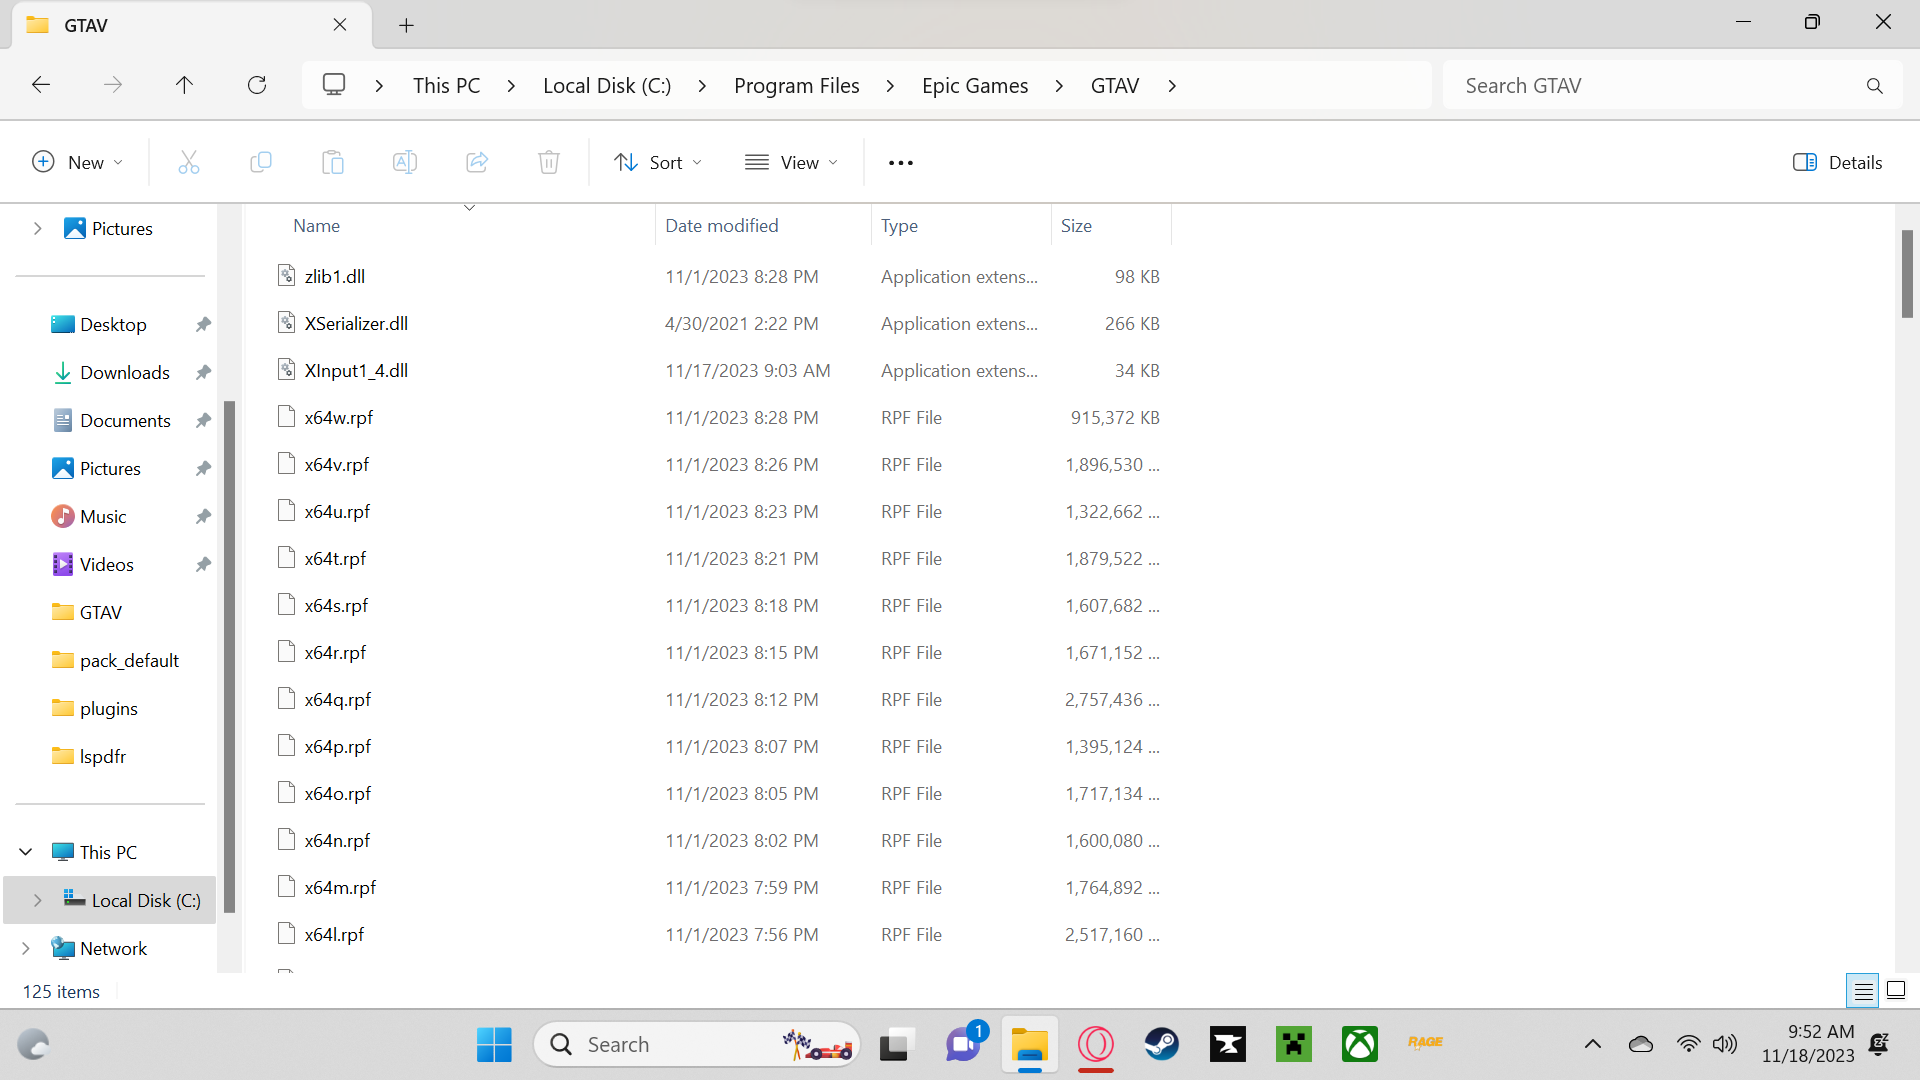This screenshot has width=1920, height=1080.
Task: Open Steam from the taskbar
Action: pos(1161,1044)
